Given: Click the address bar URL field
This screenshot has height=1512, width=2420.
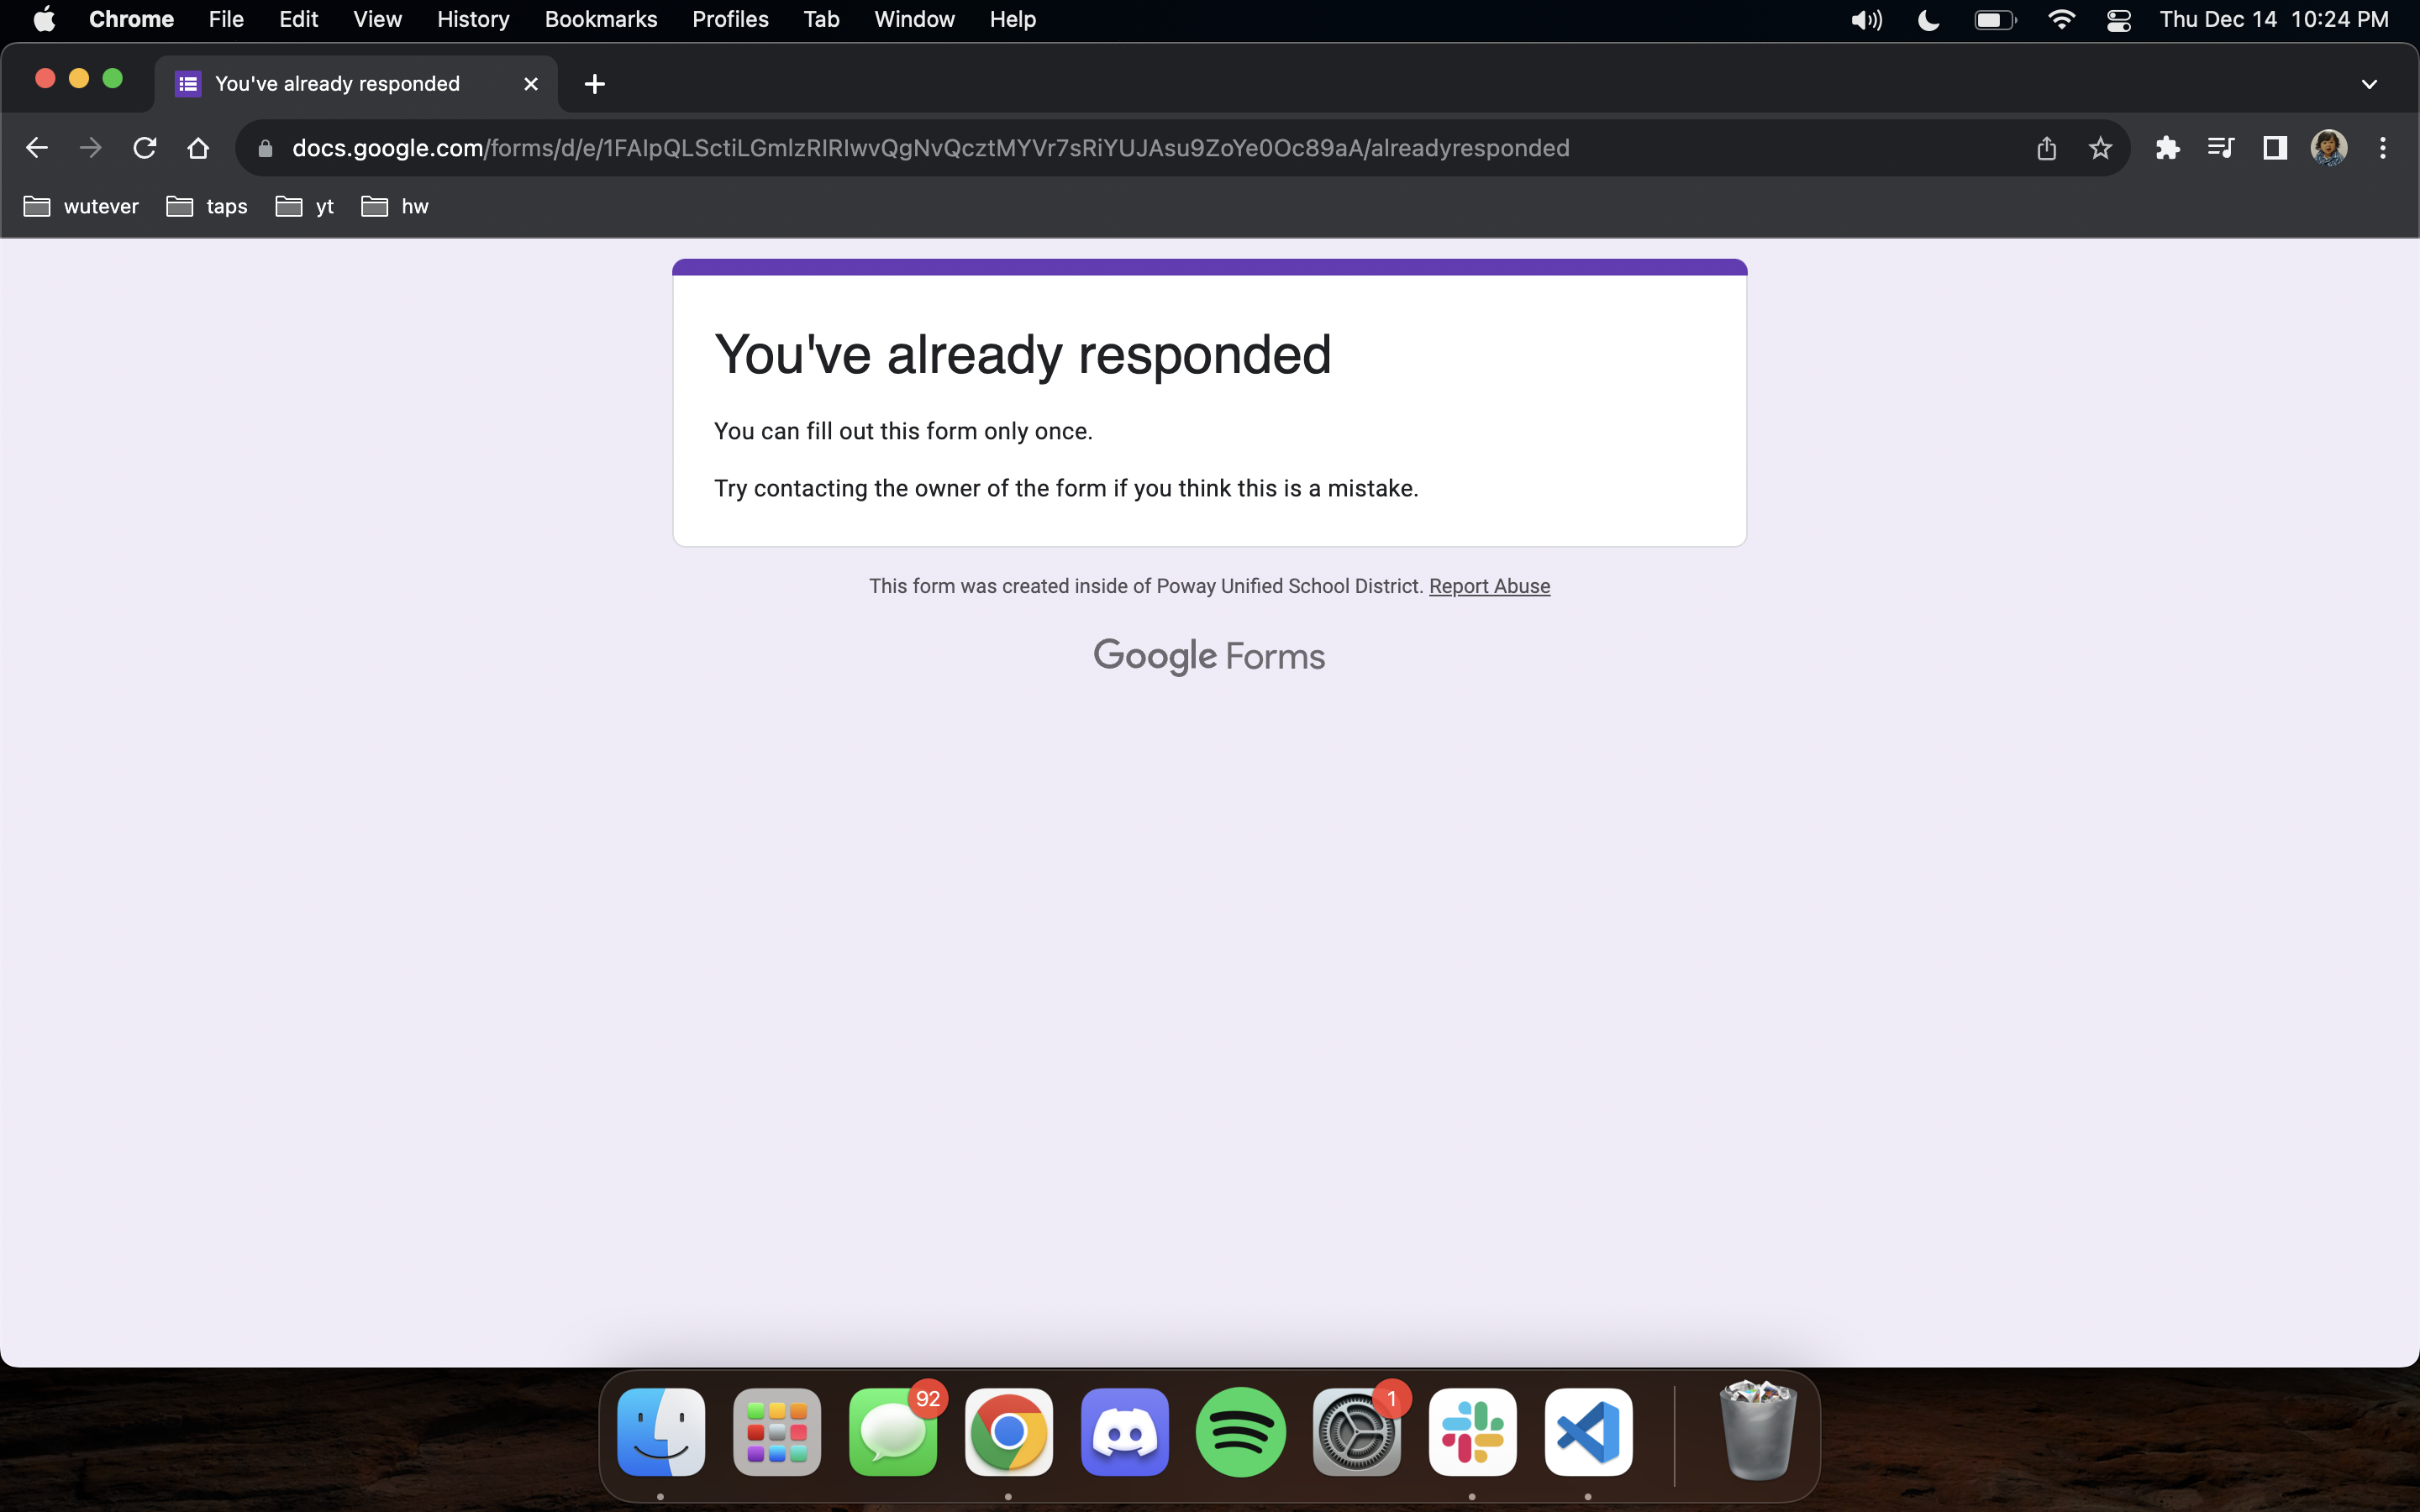Looking at the screenshot, I should [x=930, y=148].
